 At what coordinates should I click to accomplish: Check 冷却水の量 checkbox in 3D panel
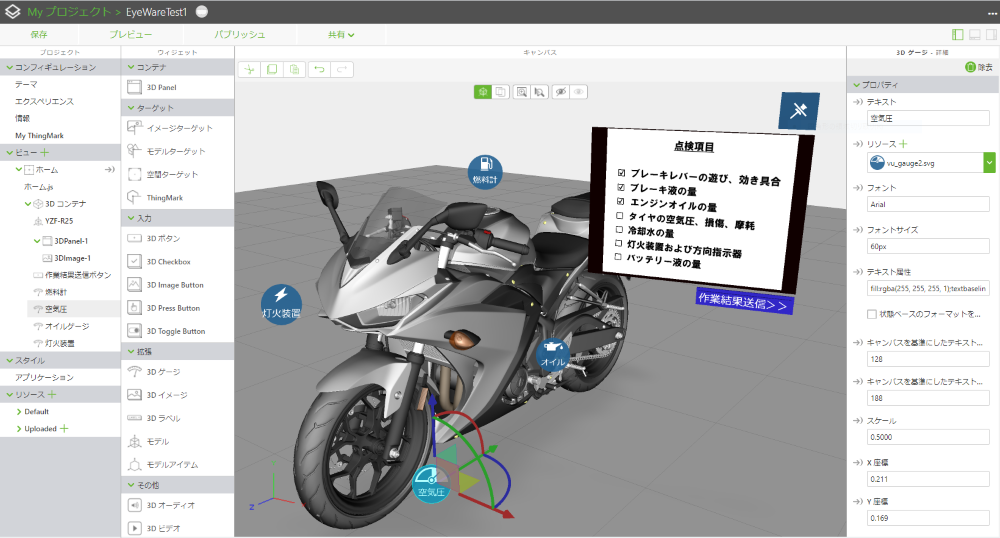pos(619,229)
